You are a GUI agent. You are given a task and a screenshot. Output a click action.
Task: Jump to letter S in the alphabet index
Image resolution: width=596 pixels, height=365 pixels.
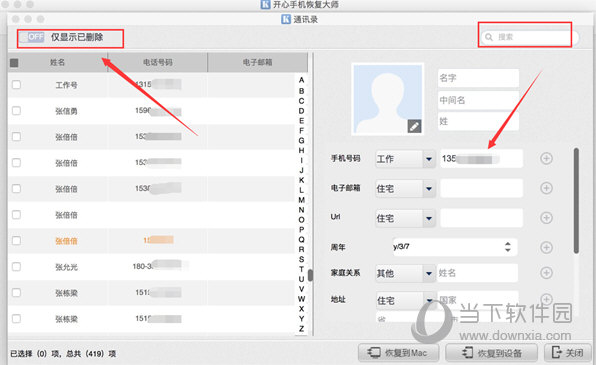click(301, 259)
